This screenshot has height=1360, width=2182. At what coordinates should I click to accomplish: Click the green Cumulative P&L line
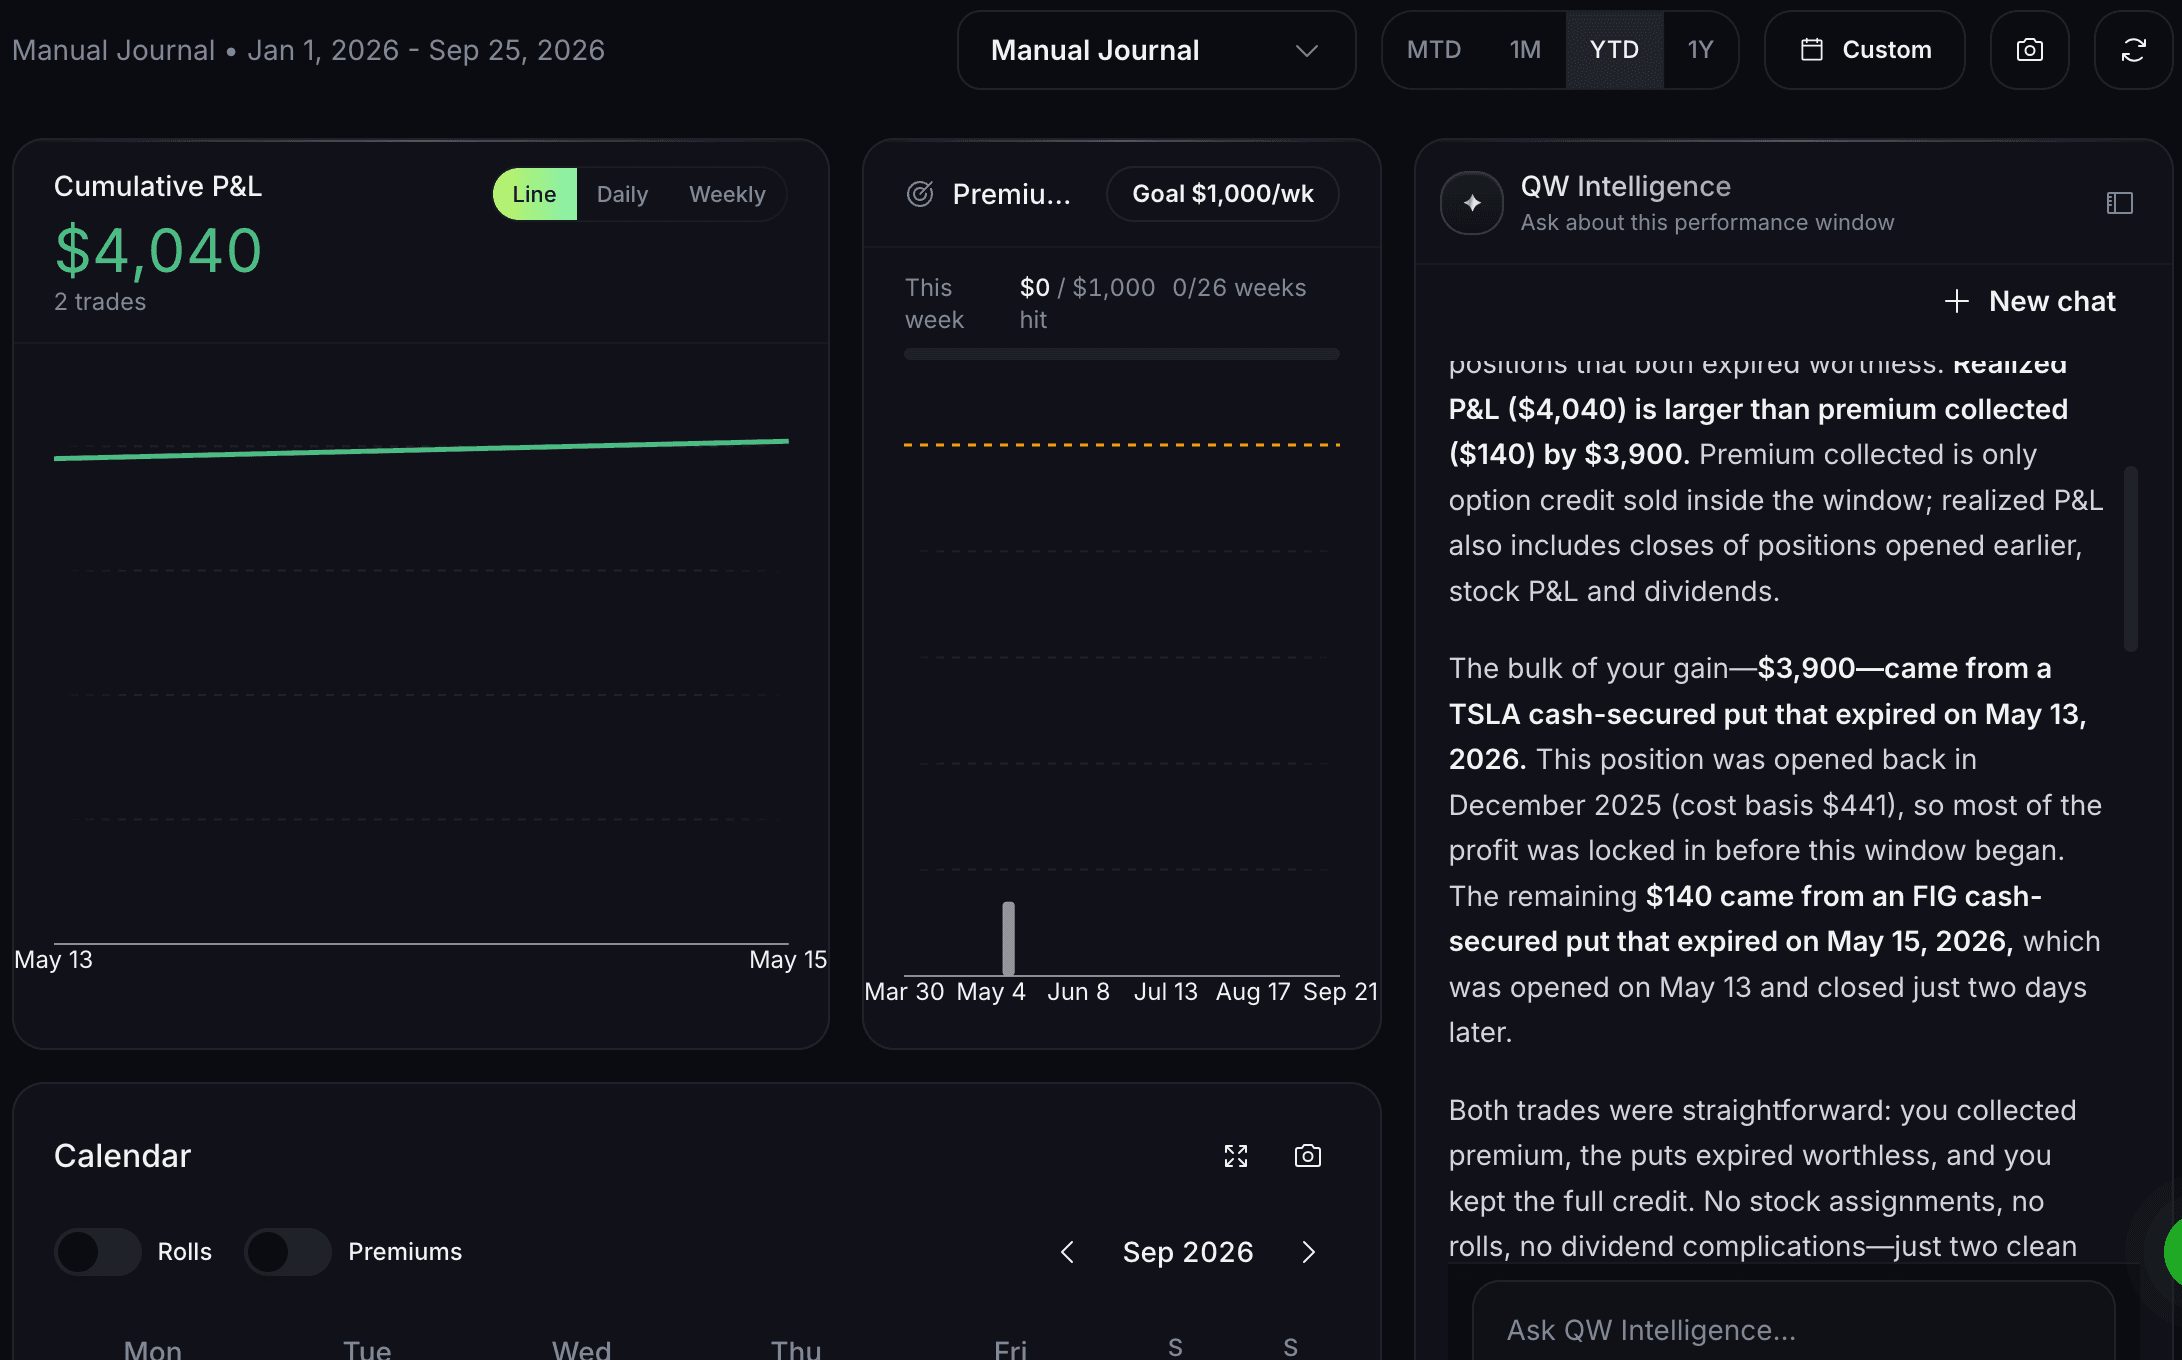pos(421,450)
